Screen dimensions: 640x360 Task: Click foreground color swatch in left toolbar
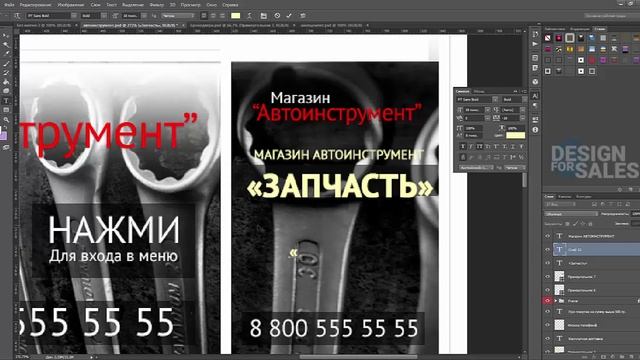click(x=3, y=136)
